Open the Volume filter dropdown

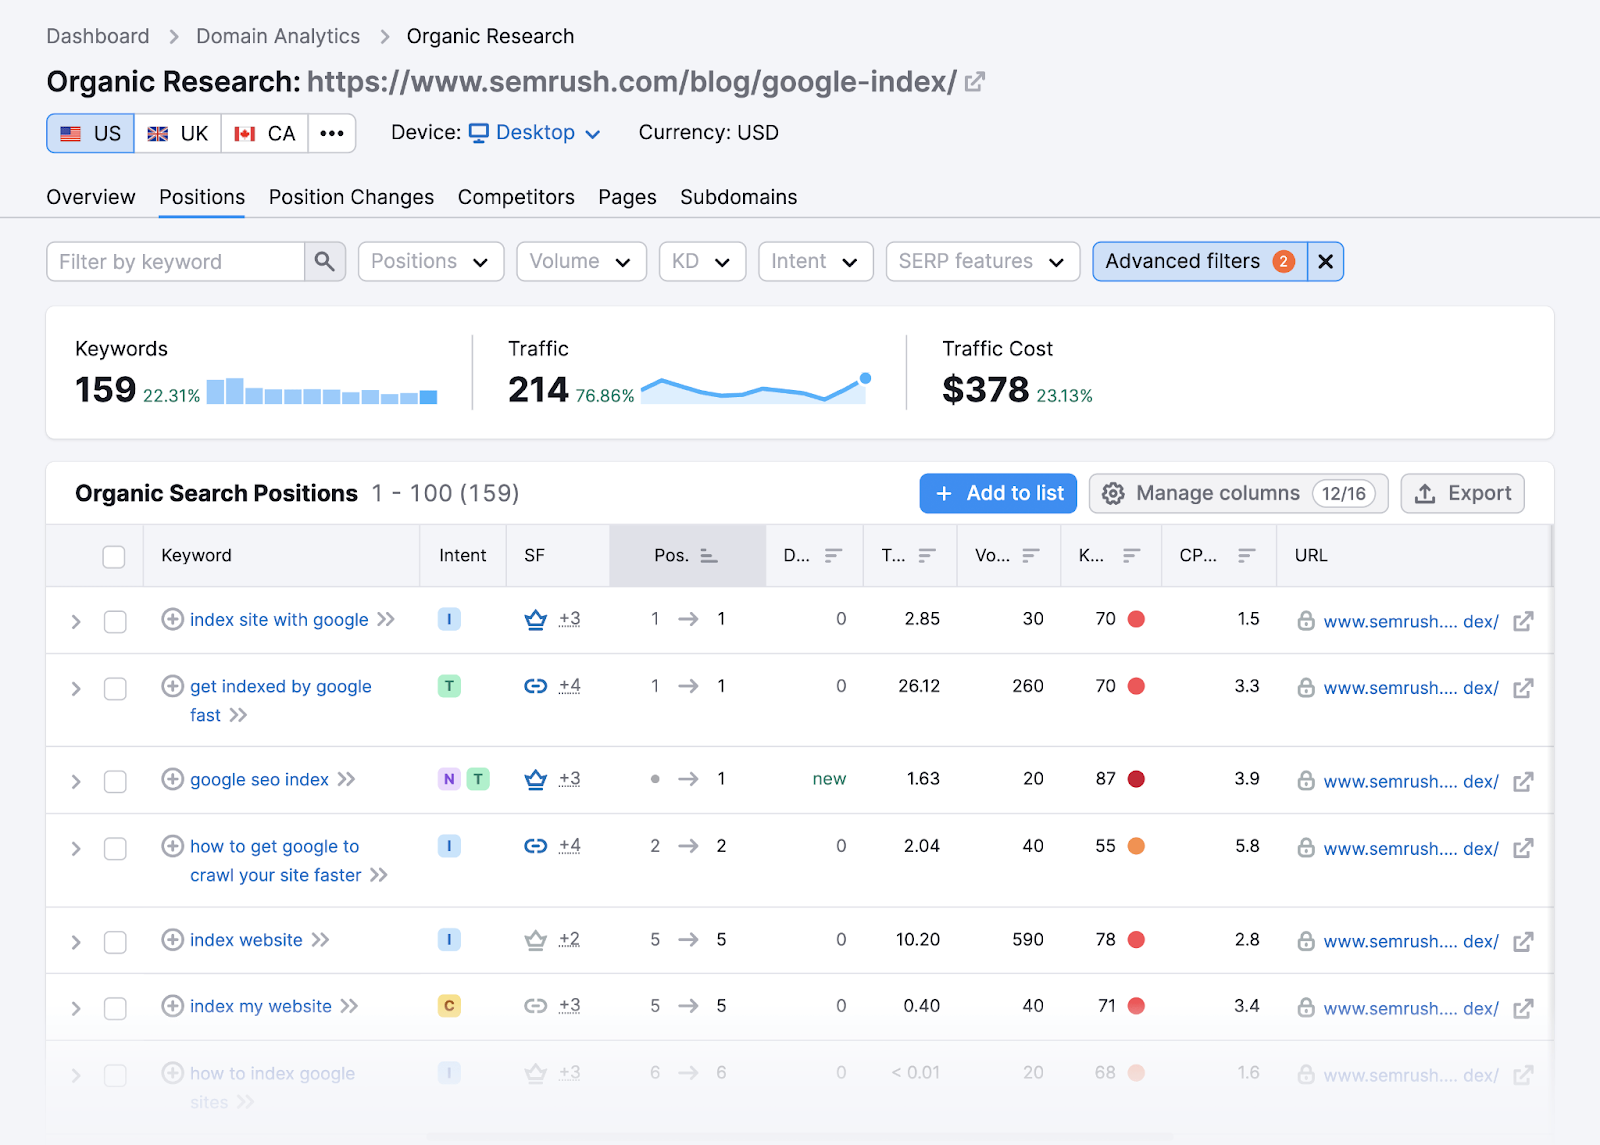coord(580,261)
